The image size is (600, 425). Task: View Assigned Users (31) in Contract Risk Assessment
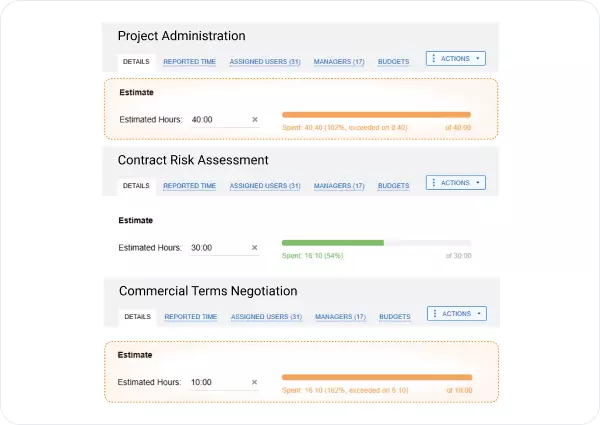pyautogui.click(x=265, y=186)
